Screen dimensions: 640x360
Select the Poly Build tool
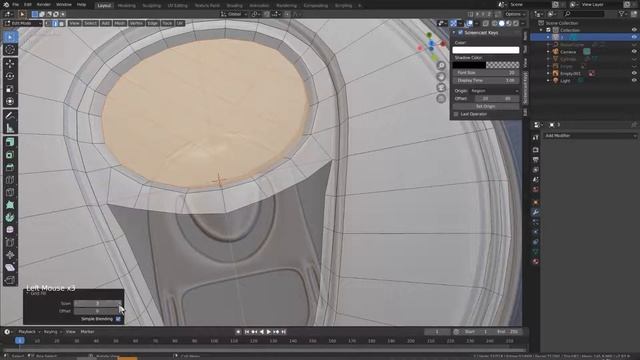click(x=10, y=205)
